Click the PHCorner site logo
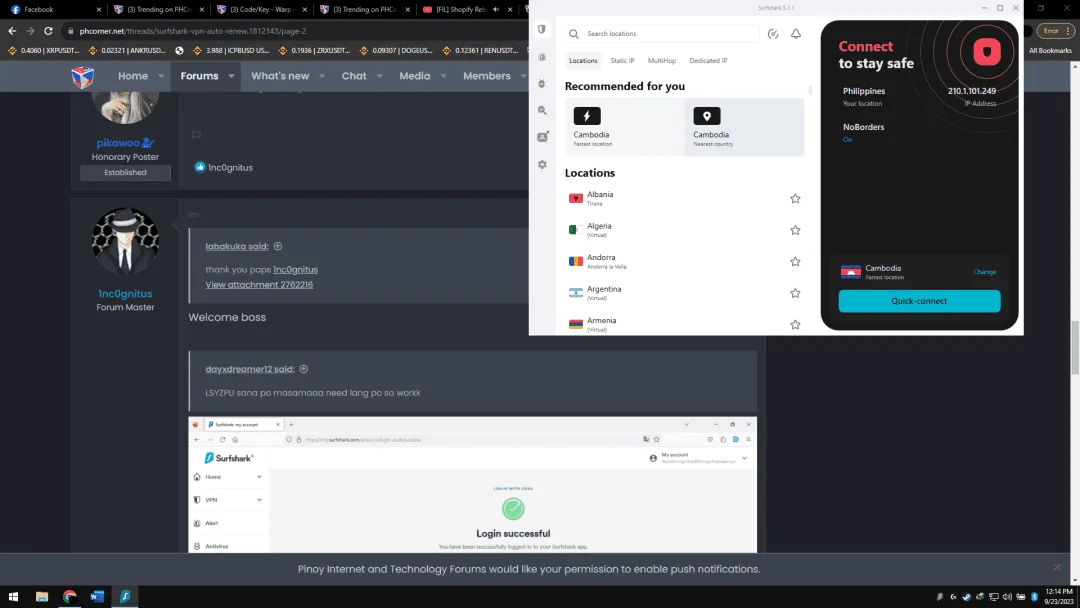This screenshot has height=608, width=1080. (83, 77)
